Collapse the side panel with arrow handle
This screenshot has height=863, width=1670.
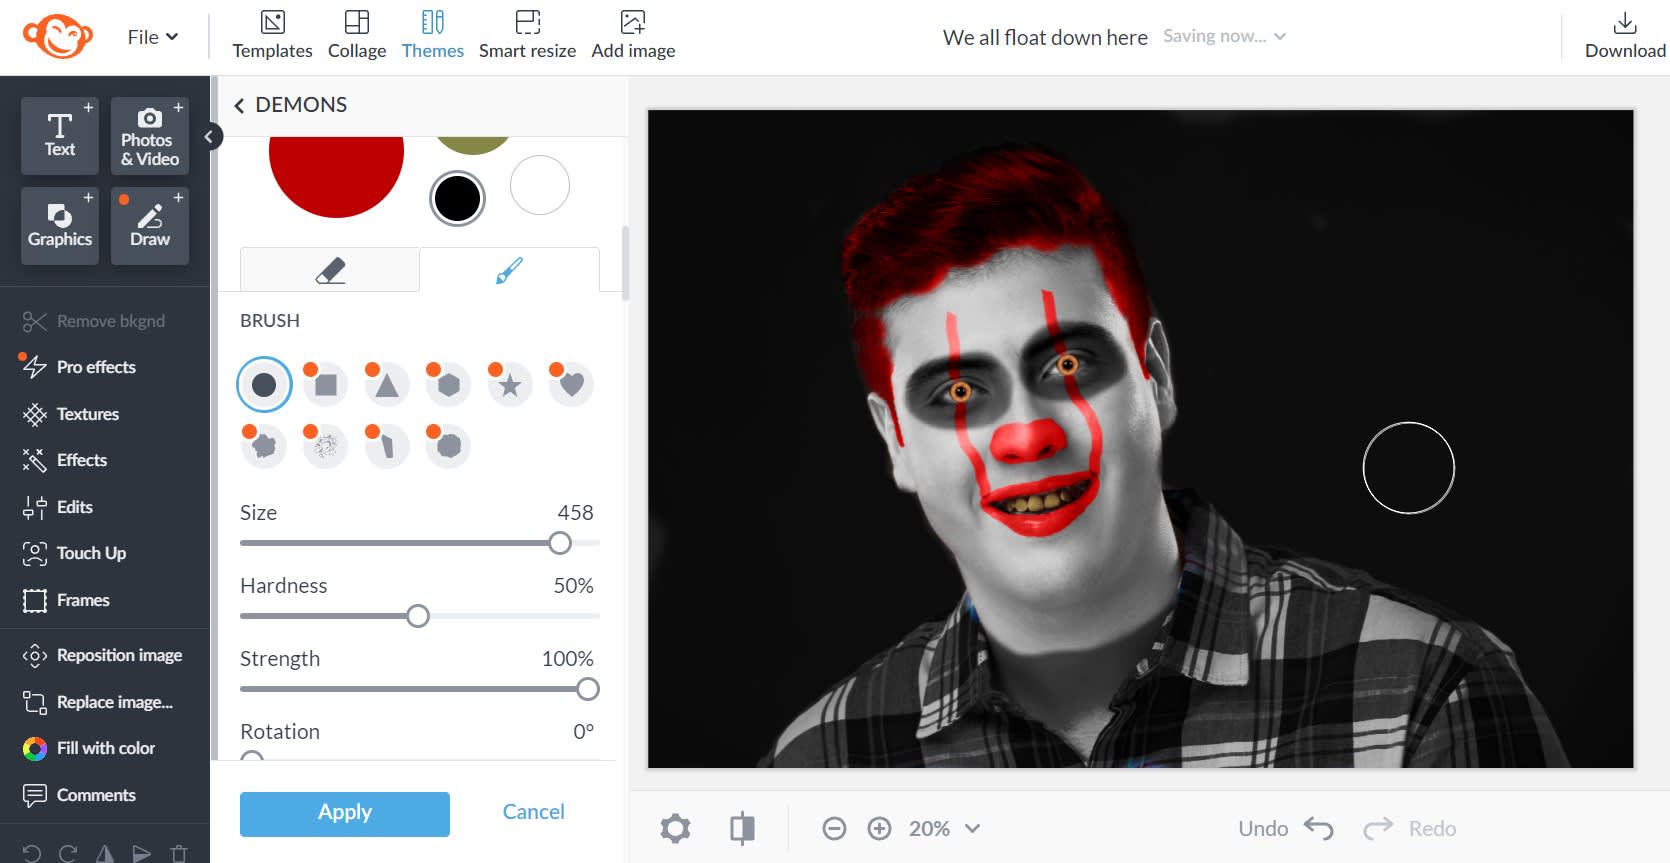coord(209,137)
